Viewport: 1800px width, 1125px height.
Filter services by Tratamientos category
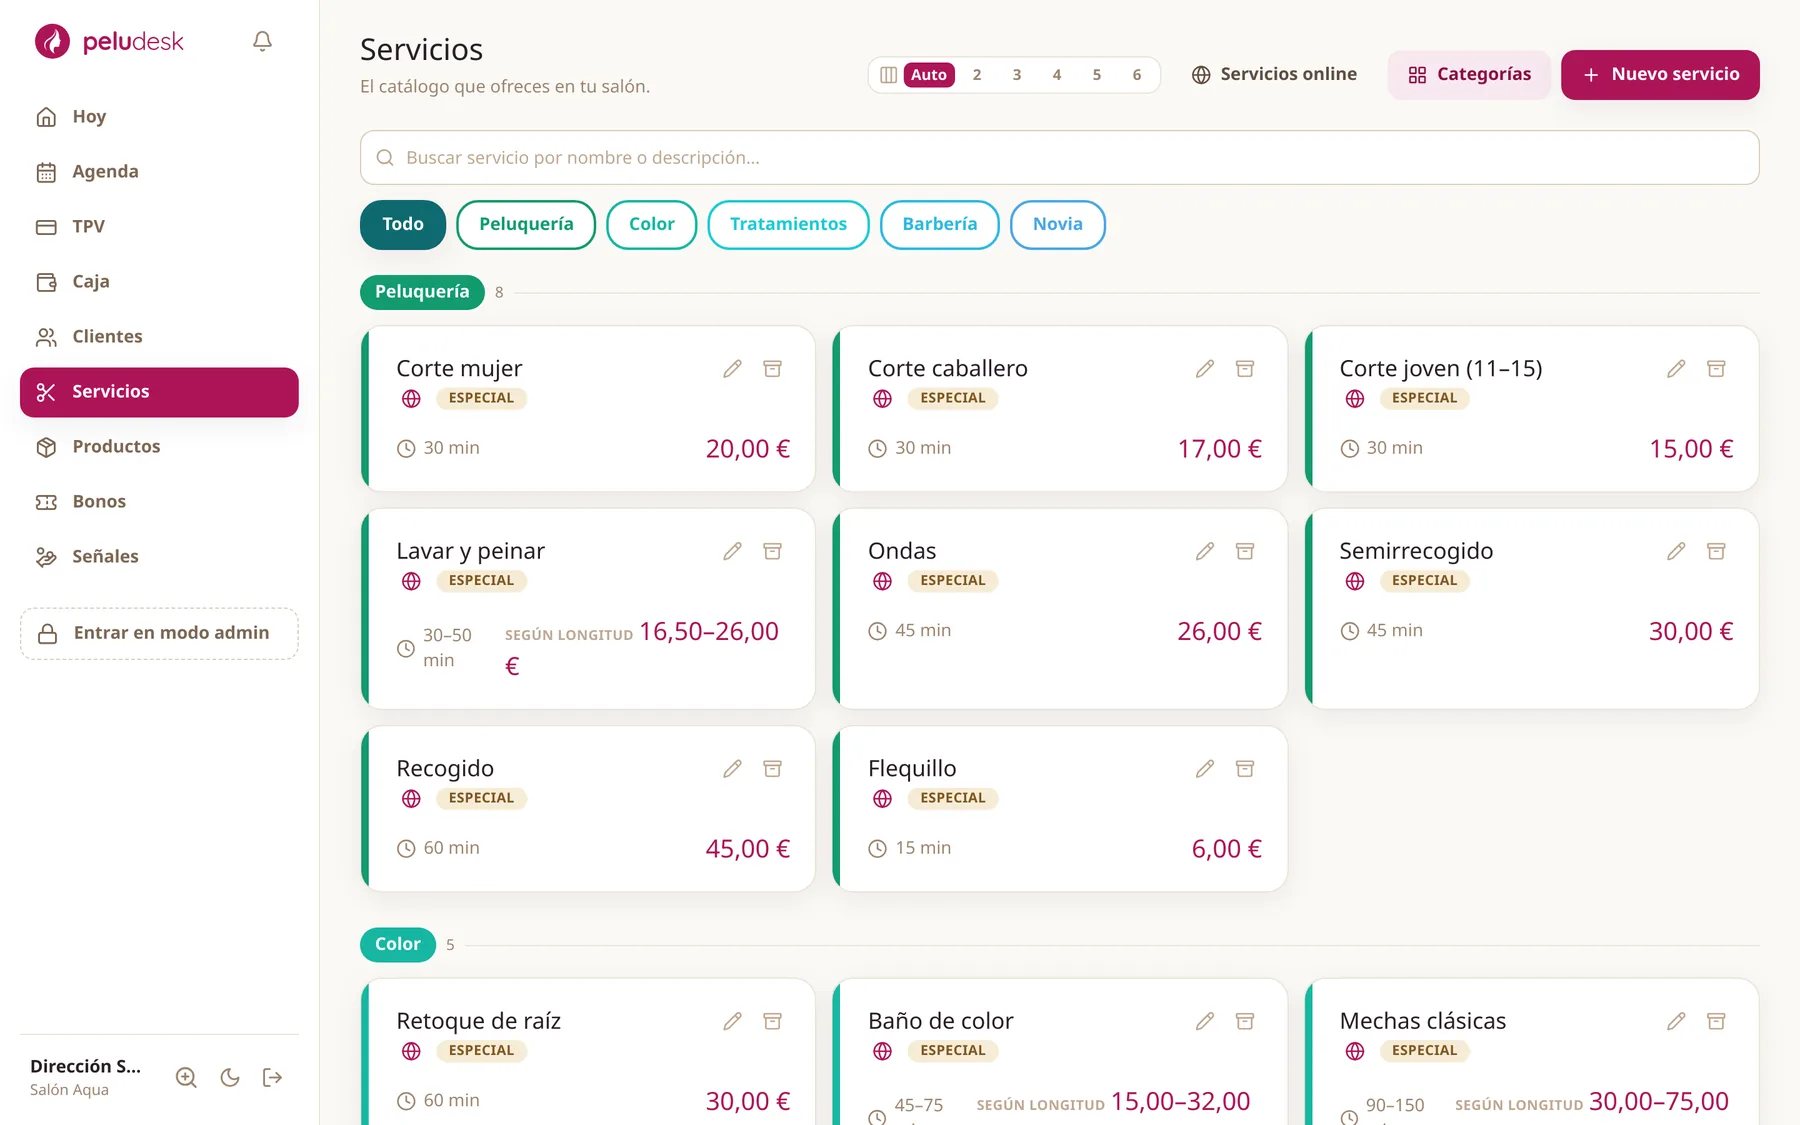(x=788, y=225)
